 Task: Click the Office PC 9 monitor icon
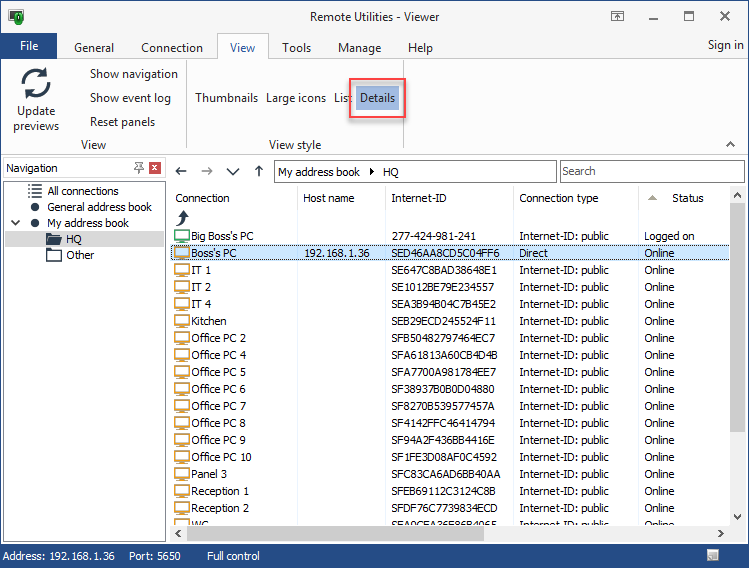pos(182,439)
